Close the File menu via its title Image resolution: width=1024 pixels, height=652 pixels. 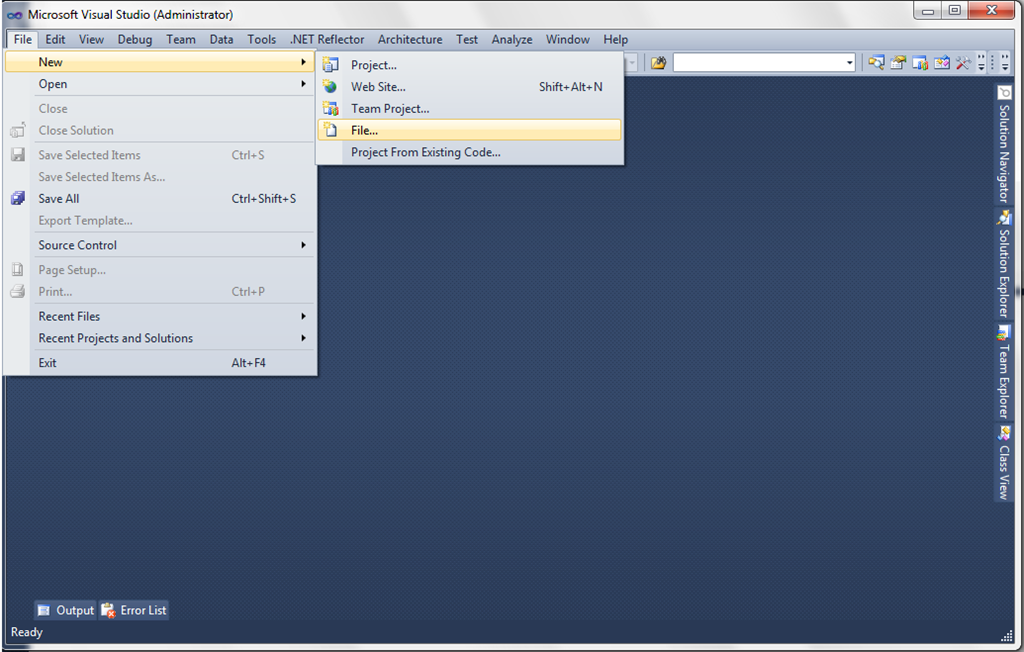click(23, 39)
